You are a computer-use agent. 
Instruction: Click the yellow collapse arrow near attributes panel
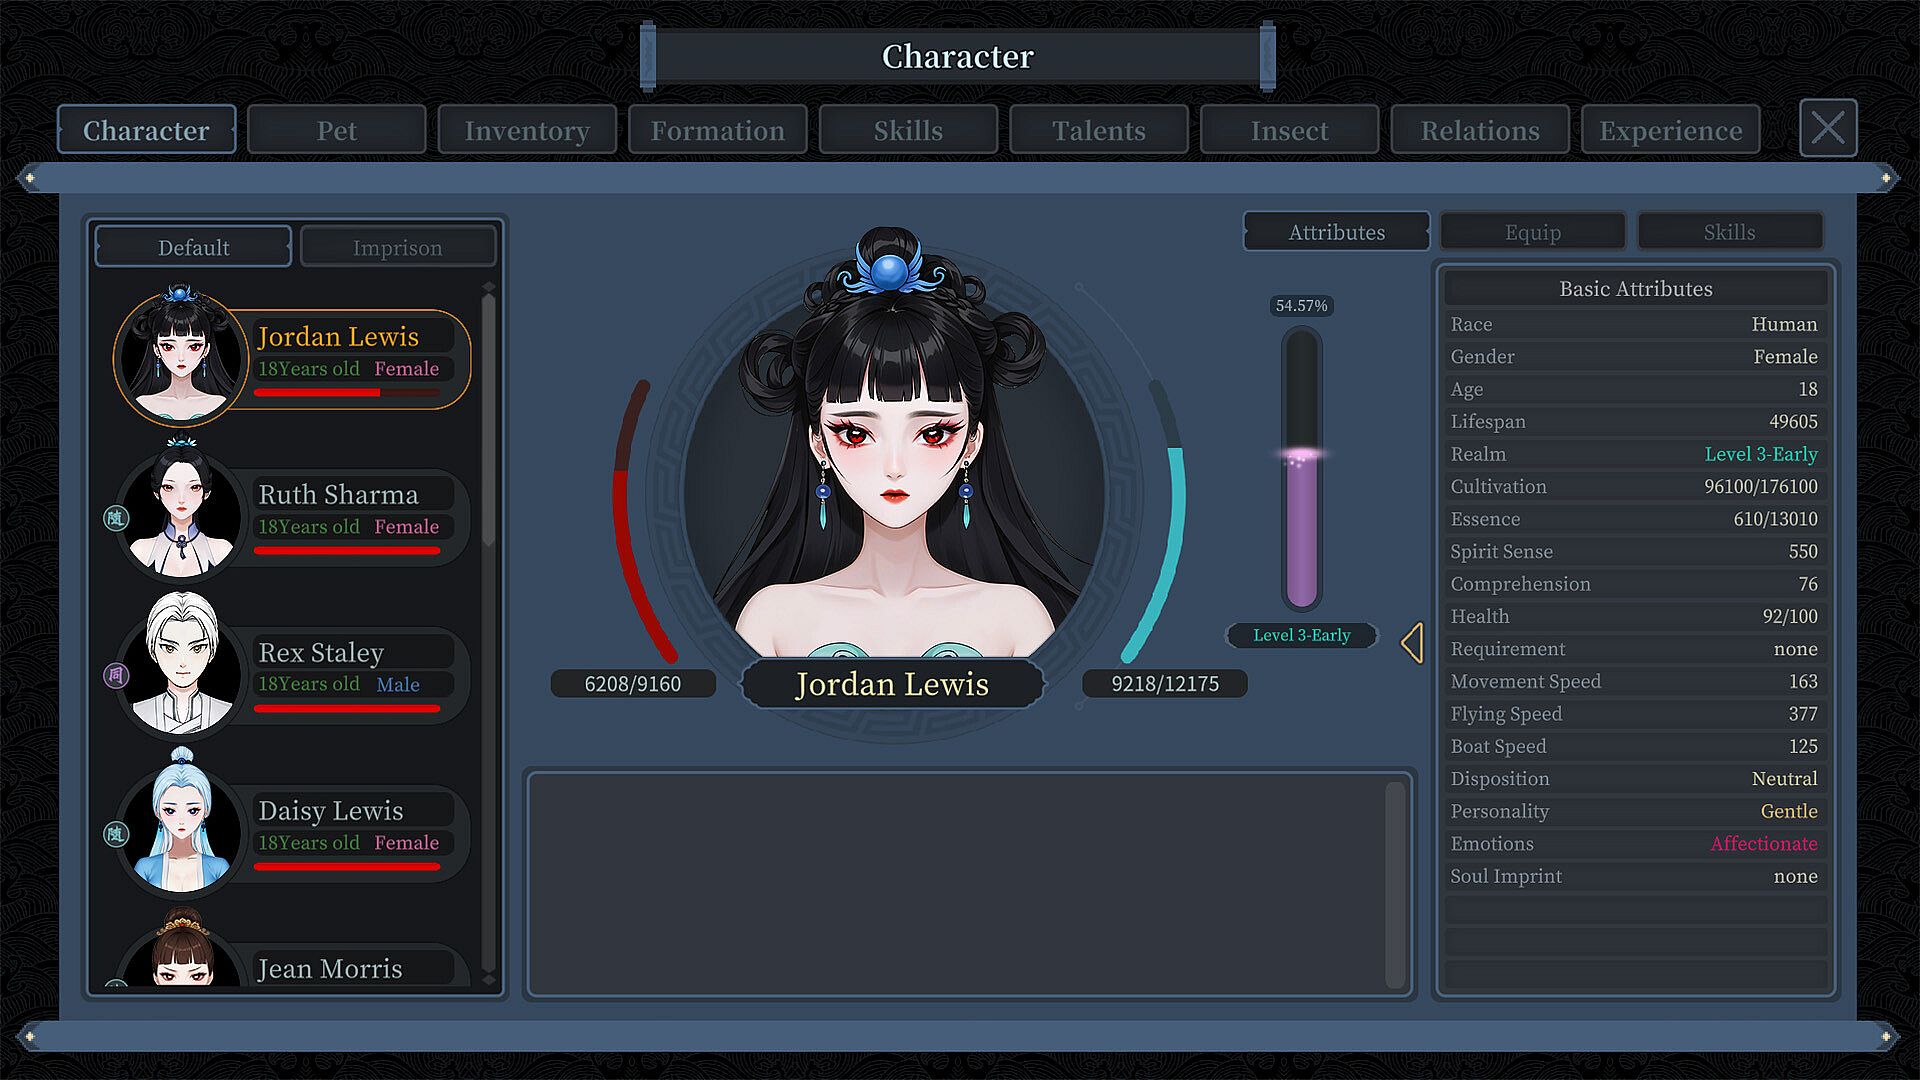[x=1412, y=643]
